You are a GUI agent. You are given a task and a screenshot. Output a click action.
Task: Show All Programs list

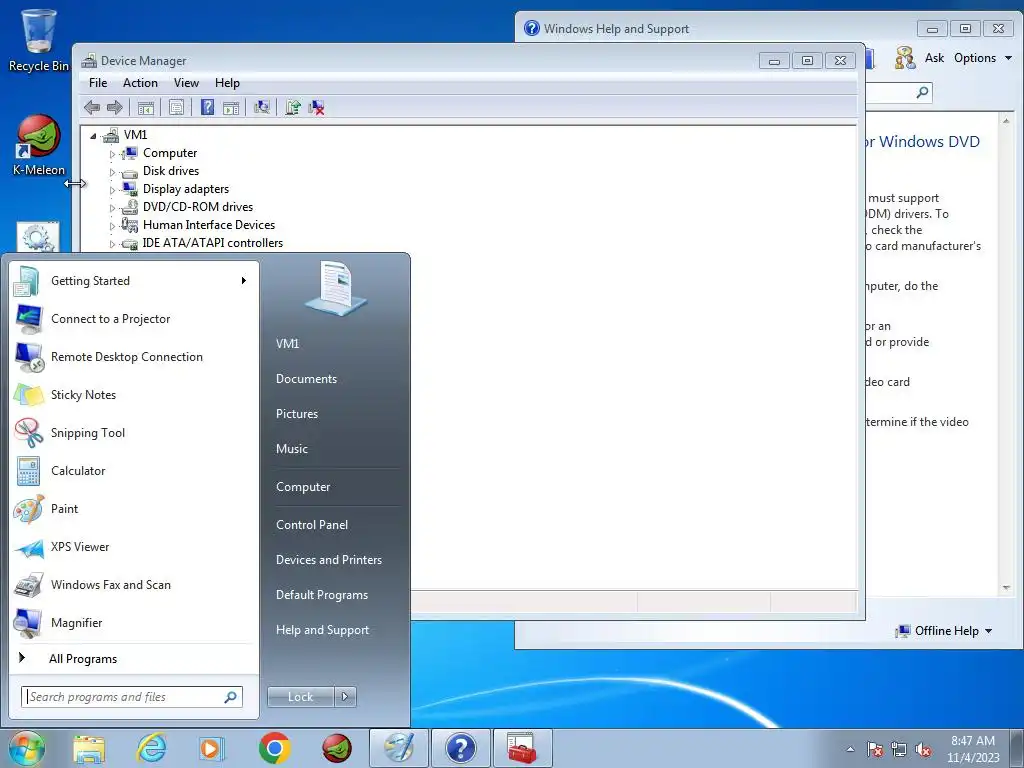point(133,659)
